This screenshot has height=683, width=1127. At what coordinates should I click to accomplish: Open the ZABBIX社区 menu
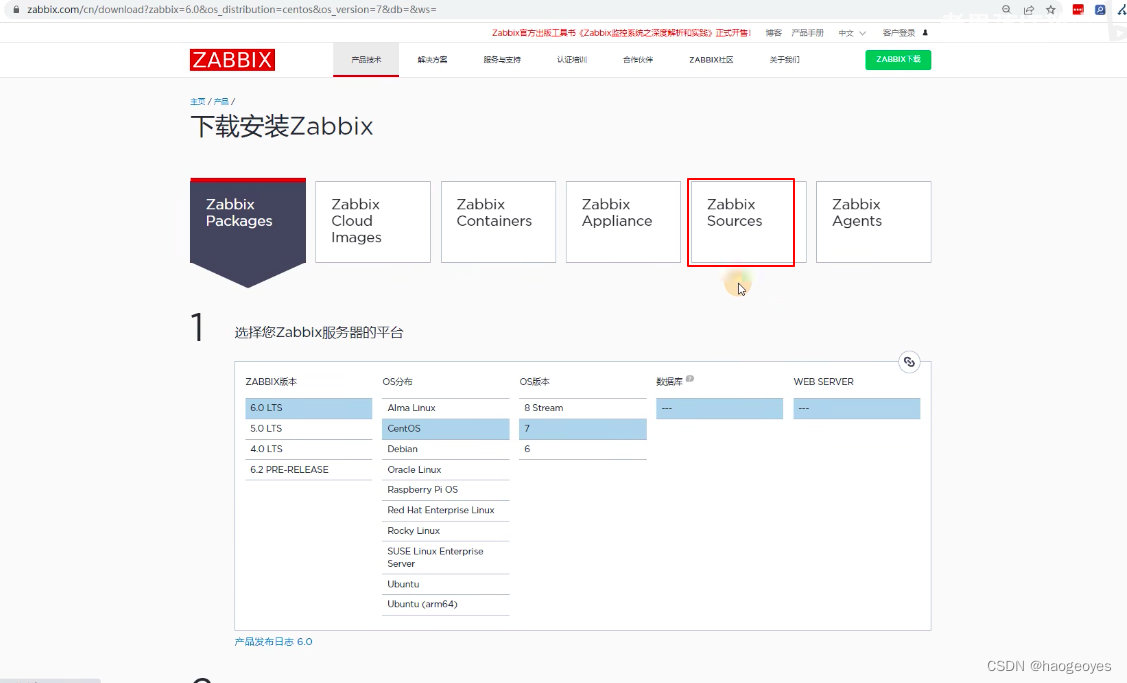click(x=711, y=60)
